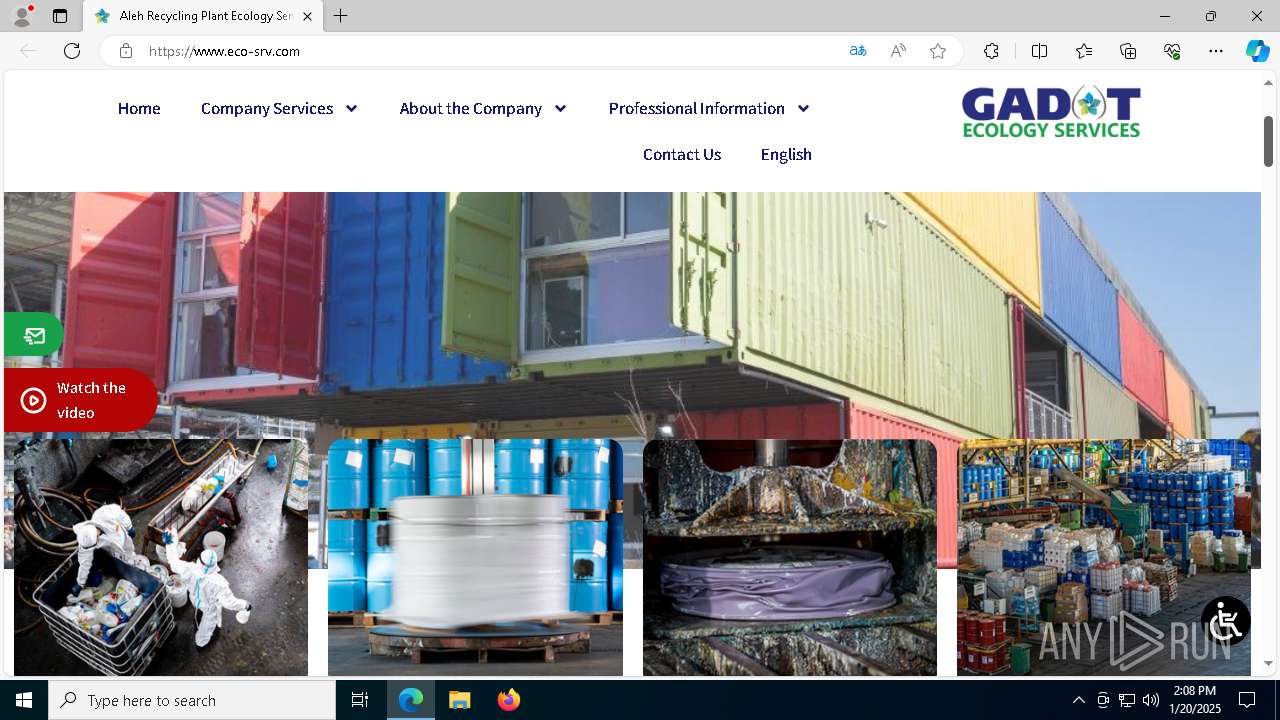Open the tab actions menu icon

coord(60,16)
